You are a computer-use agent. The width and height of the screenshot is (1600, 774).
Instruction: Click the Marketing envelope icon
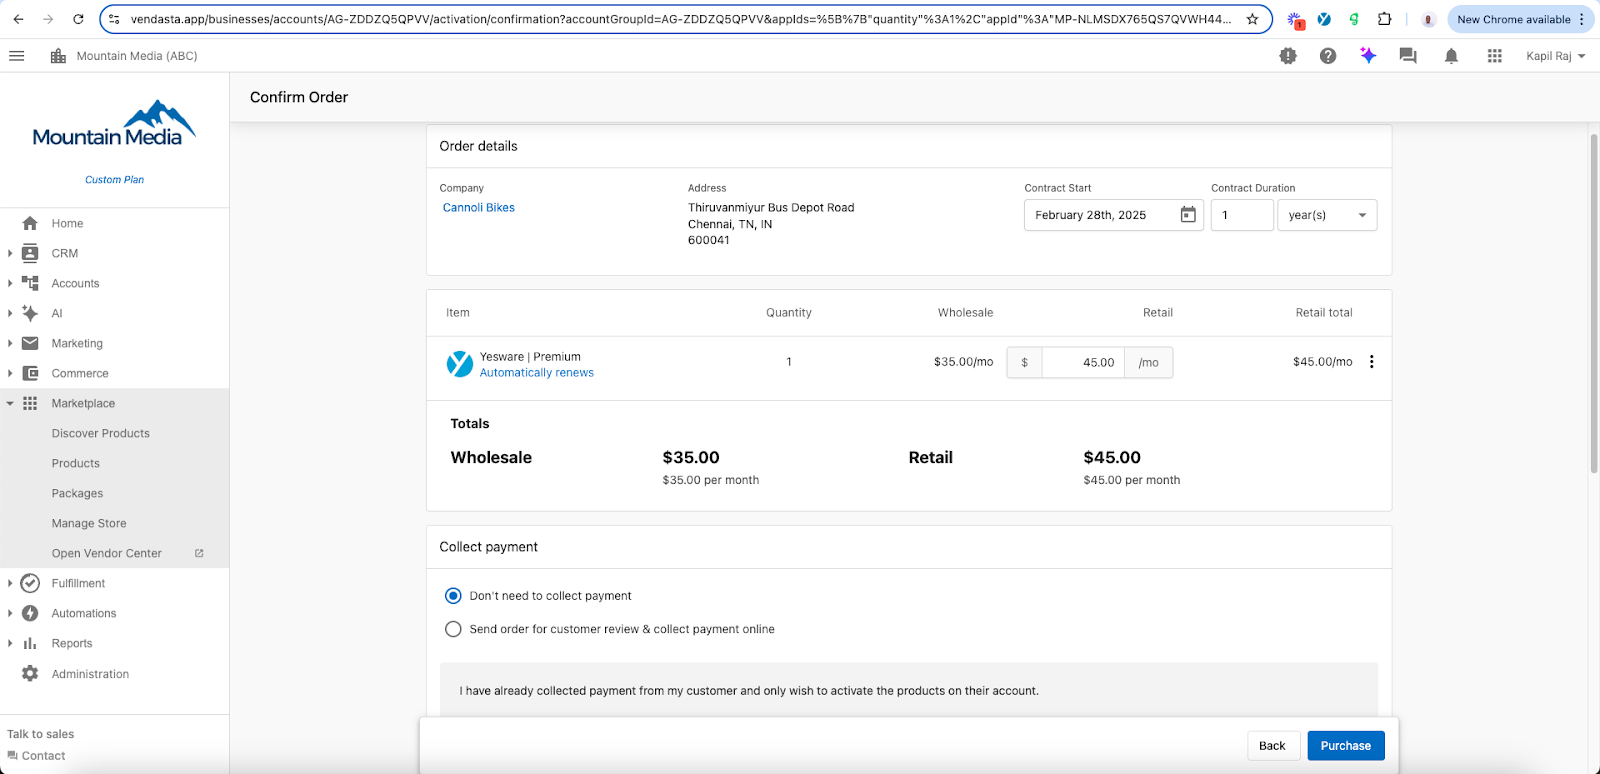point(30,343)
